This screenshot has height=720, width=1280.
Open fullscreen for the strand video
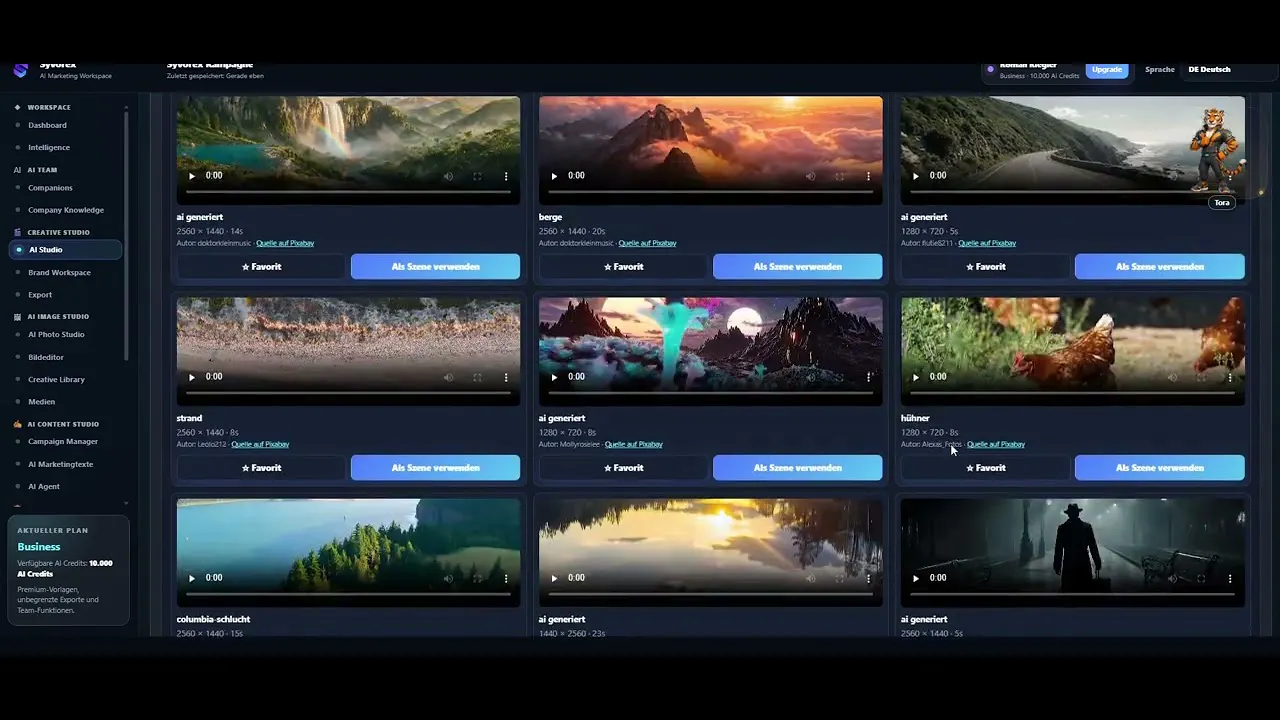(x=477, y=377)
